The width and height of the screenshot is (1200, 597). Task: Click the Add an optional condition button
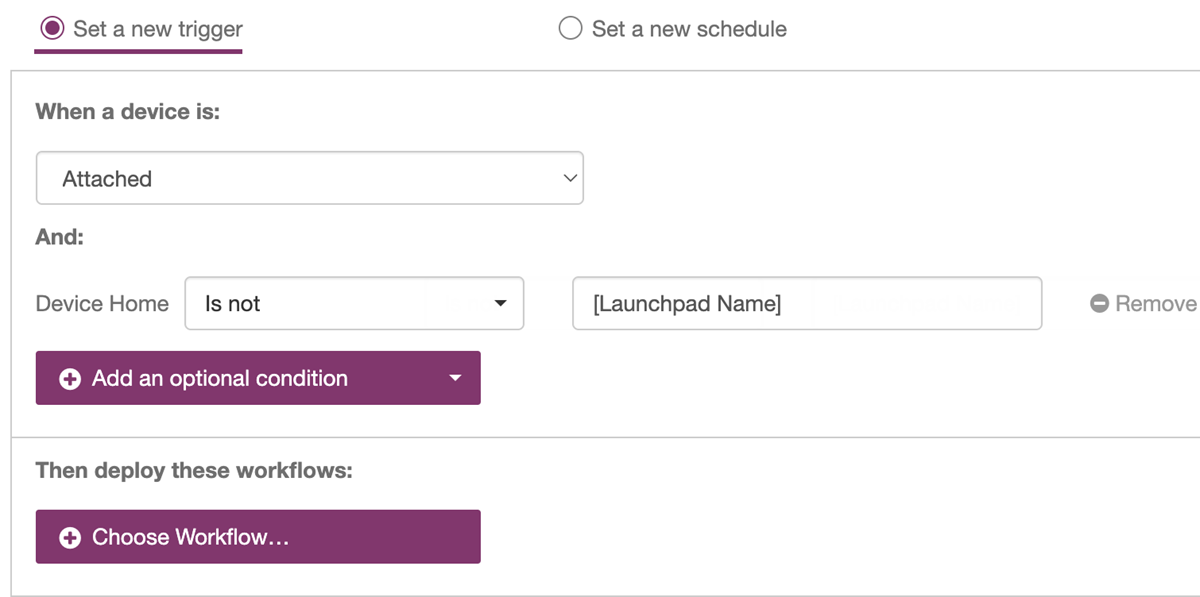click(258, 378)
